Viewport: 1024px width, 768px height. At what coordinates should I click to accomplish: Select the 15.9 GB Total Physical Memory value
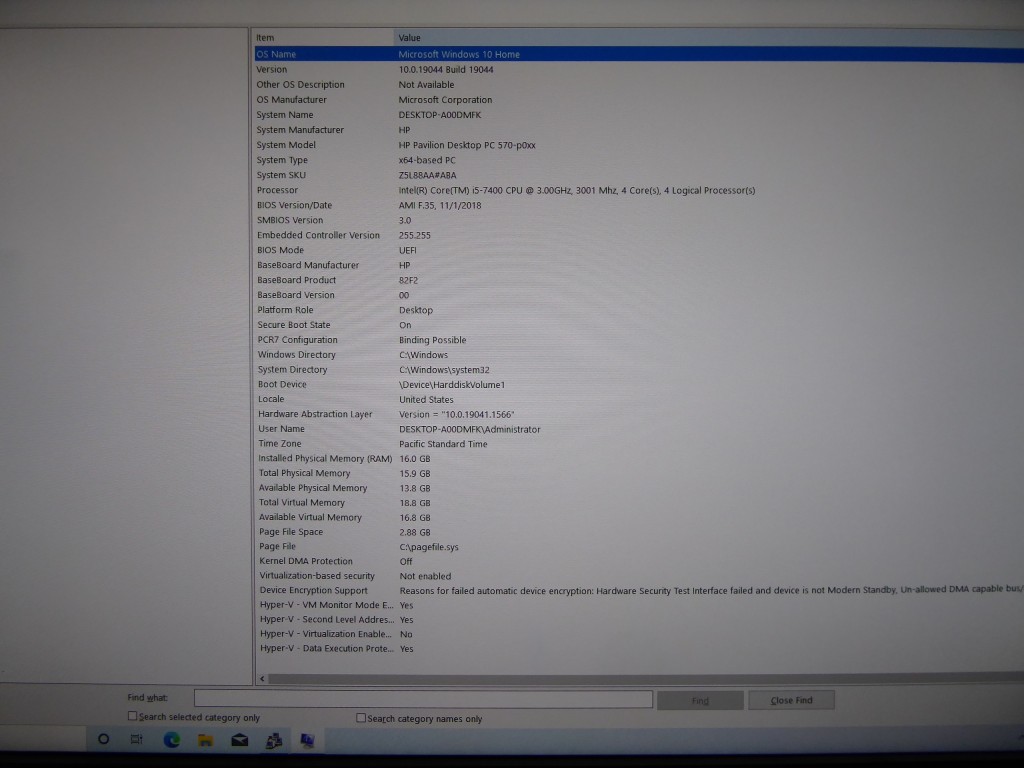pyautogui.click(x=415, y=473)
